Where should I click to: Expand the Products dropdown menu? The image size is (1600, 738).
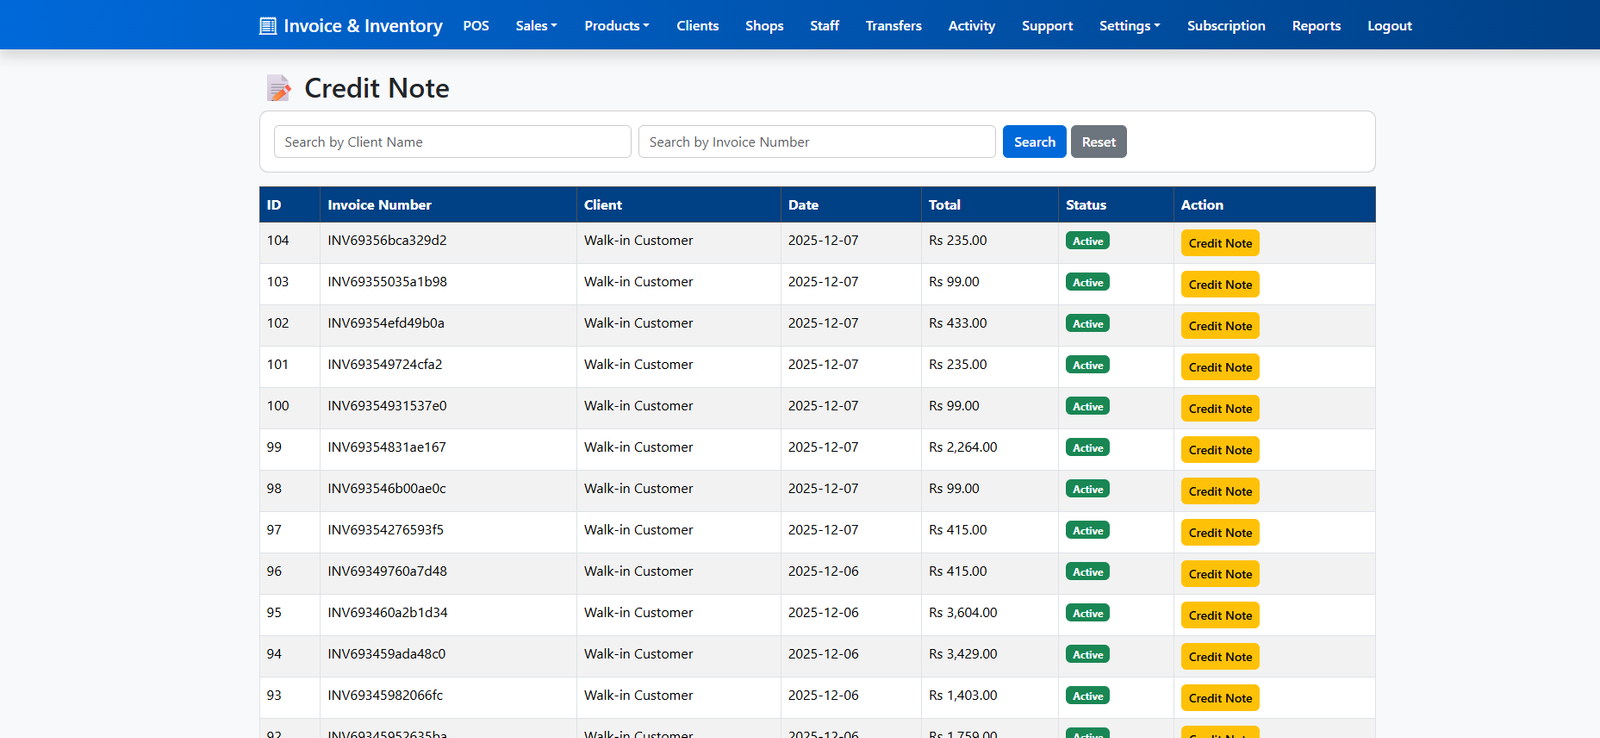tap(617, 26)
